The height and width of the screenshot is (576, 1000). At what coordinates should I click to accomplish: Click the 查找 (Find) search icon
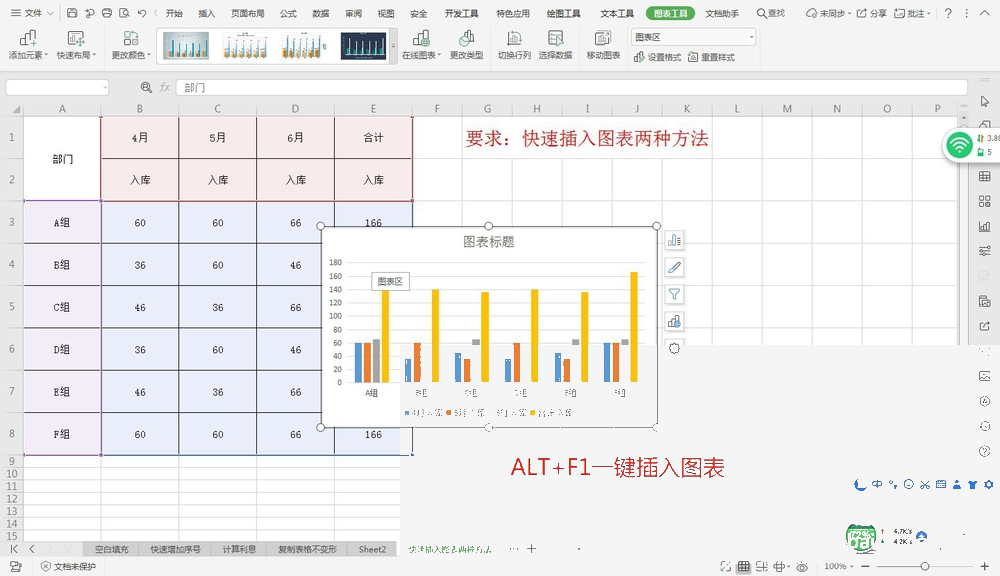point(770,13)
